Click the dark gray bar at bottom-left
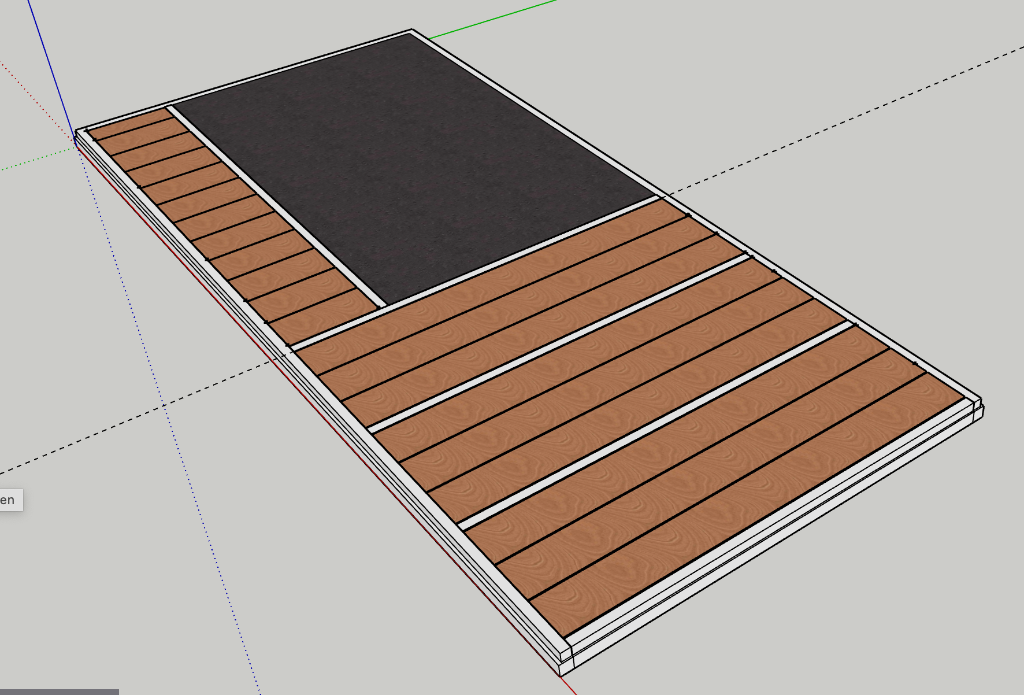 coord(58,691)
